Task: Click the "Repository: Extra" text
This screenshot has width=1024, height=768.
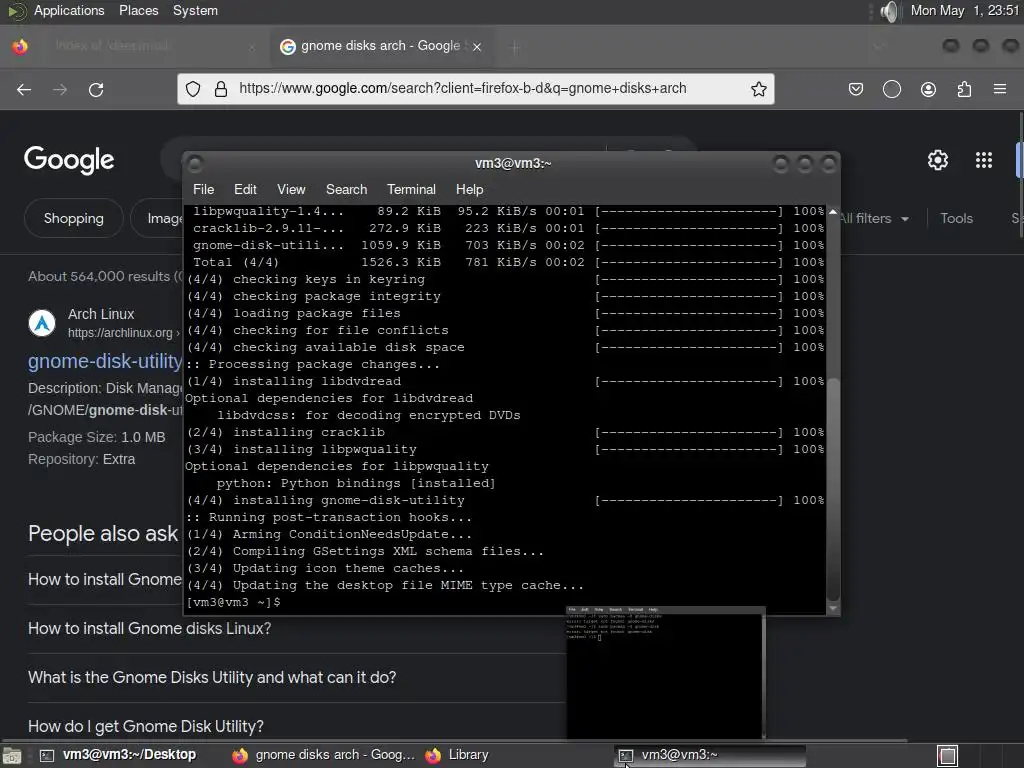Action: [x=82, y=459]
